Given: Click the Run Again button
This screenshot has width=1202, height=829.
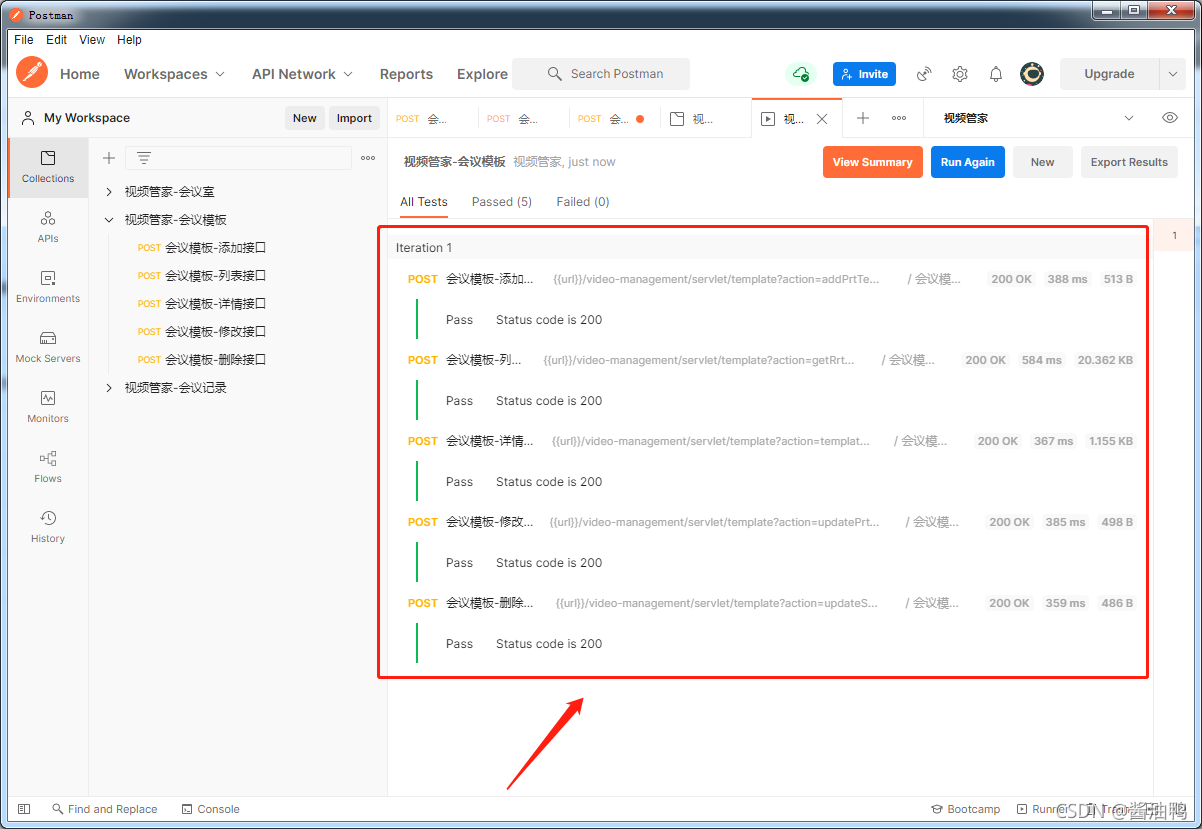Looking at the screenshot, I should [x=968, y=162].
